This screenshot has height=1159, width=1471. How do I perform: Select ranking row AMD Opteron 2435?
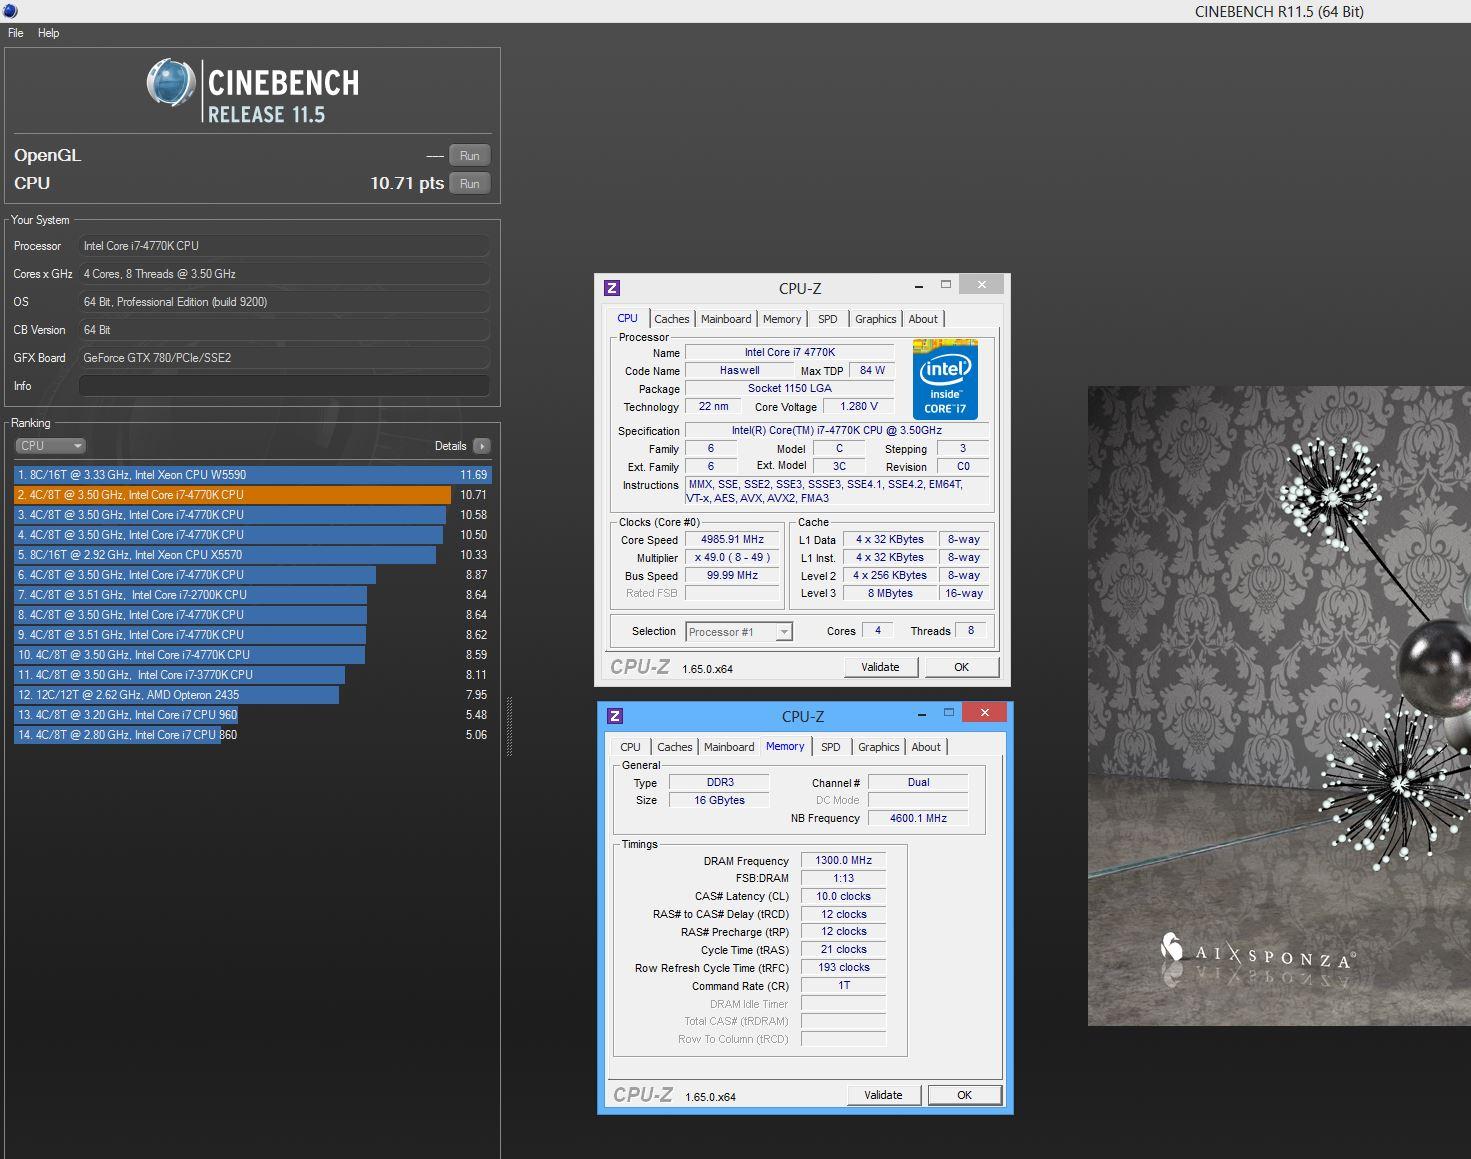pyautogui.click(x=252, y=695)
